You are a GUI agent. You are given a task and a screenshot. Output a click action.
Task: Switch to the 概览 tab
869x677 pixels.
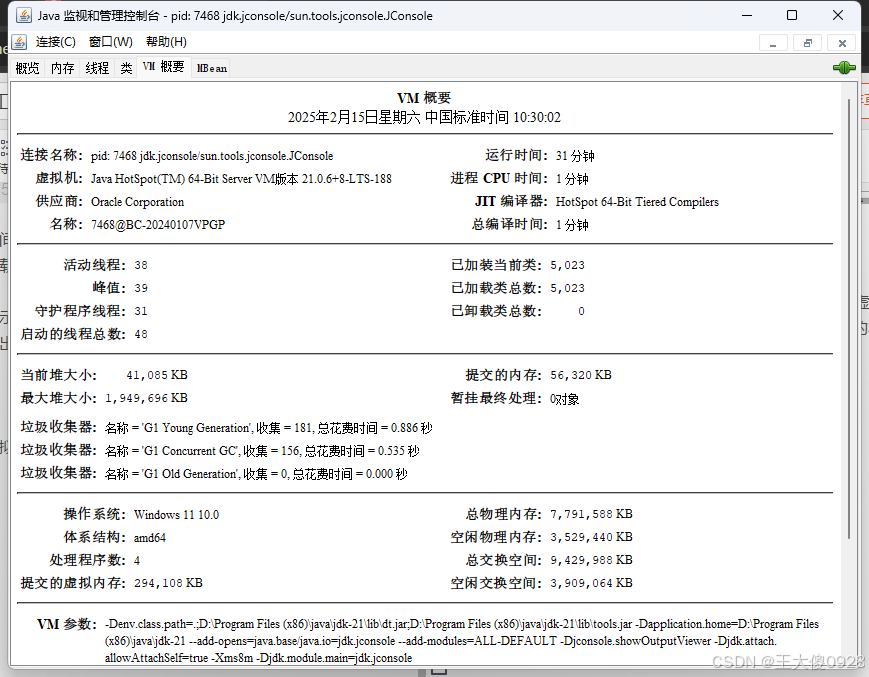tap(27, 68)
